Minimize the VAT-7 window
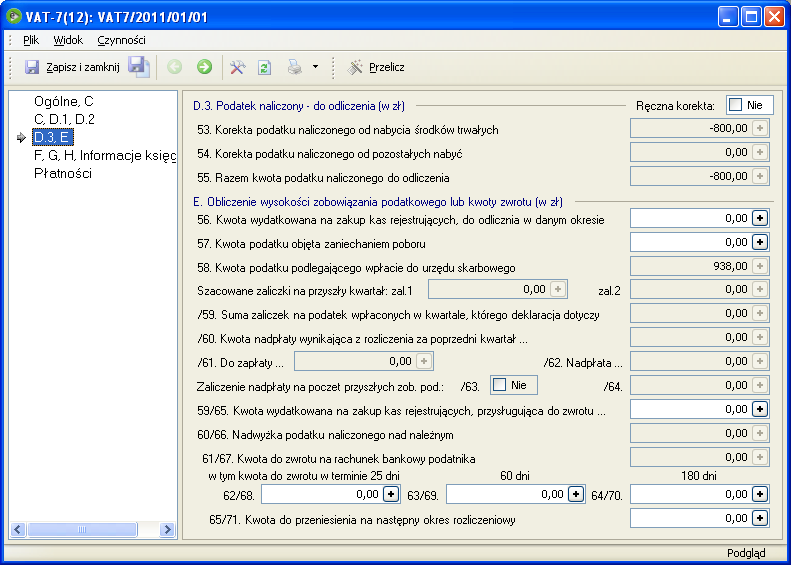This screenshot has height=565, width=791. (727, 17)
